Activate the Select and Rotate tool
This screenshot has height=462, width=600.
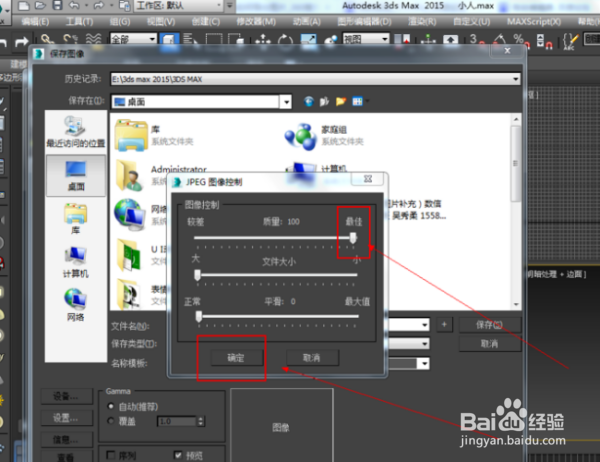pyautogui.click(x=285, y=39)
